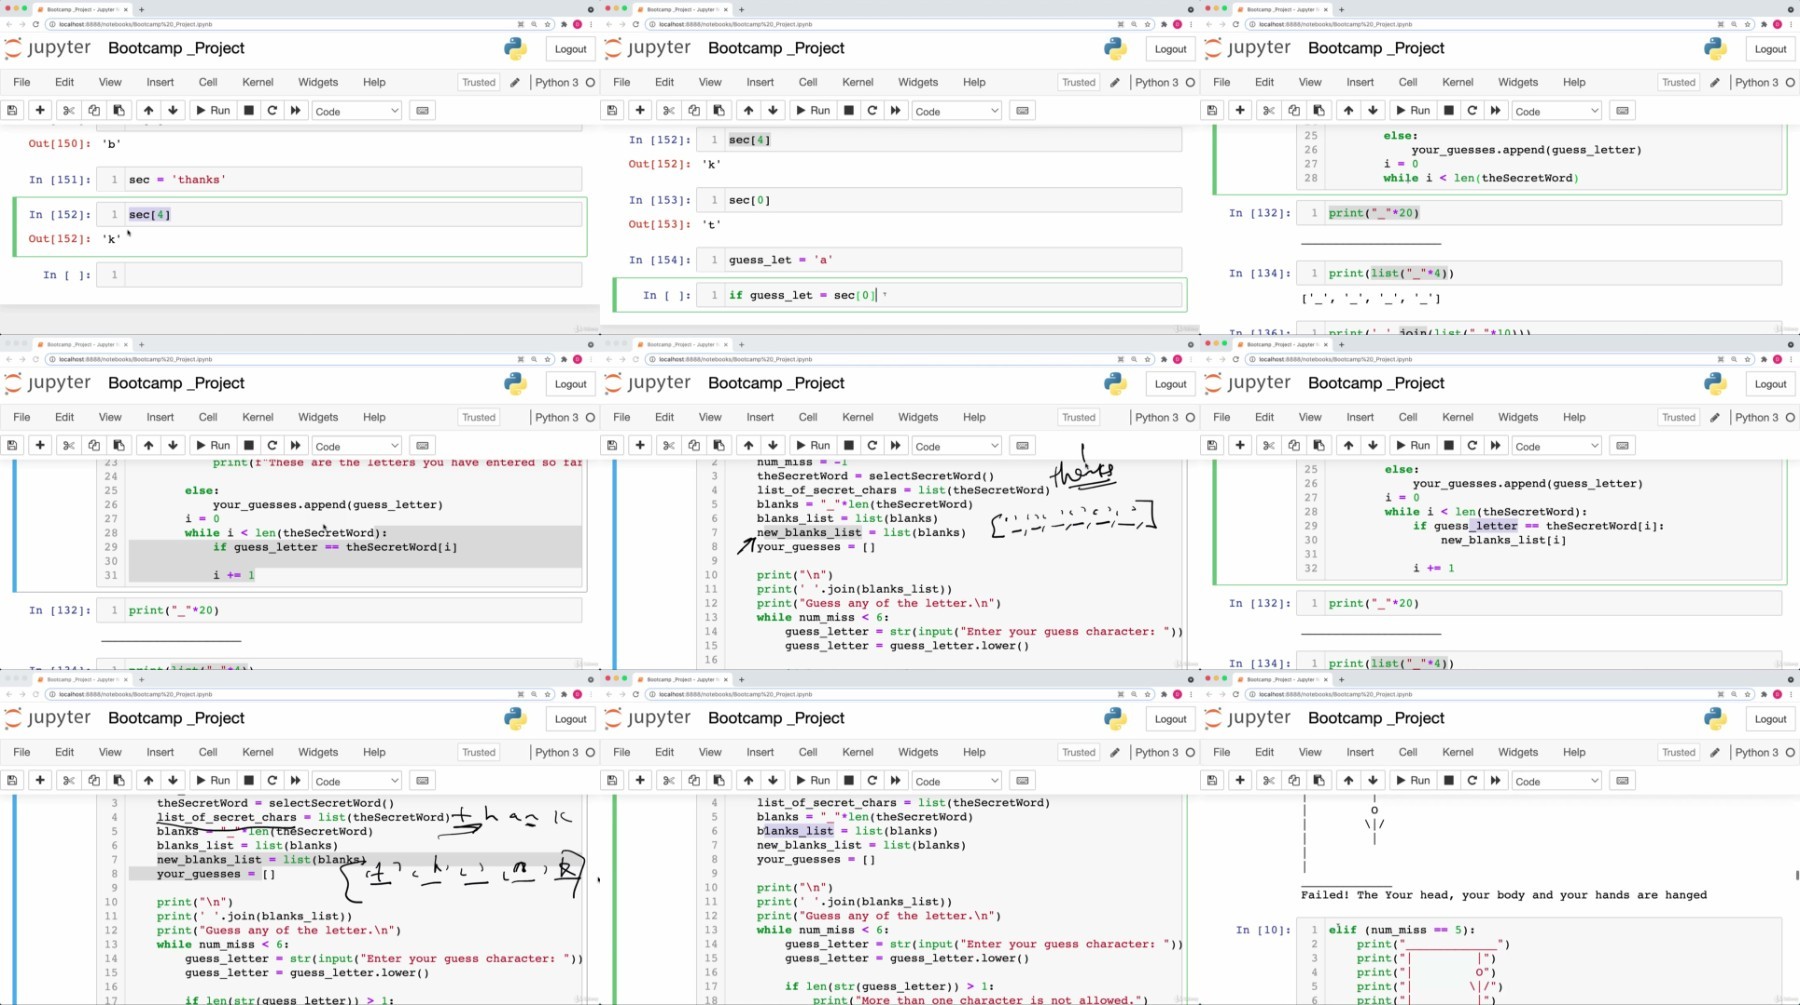Open Code cell-type dropdown in bottom-right notebook
This screenshot has width=1800, height=1005.
tap(1556, 781)
